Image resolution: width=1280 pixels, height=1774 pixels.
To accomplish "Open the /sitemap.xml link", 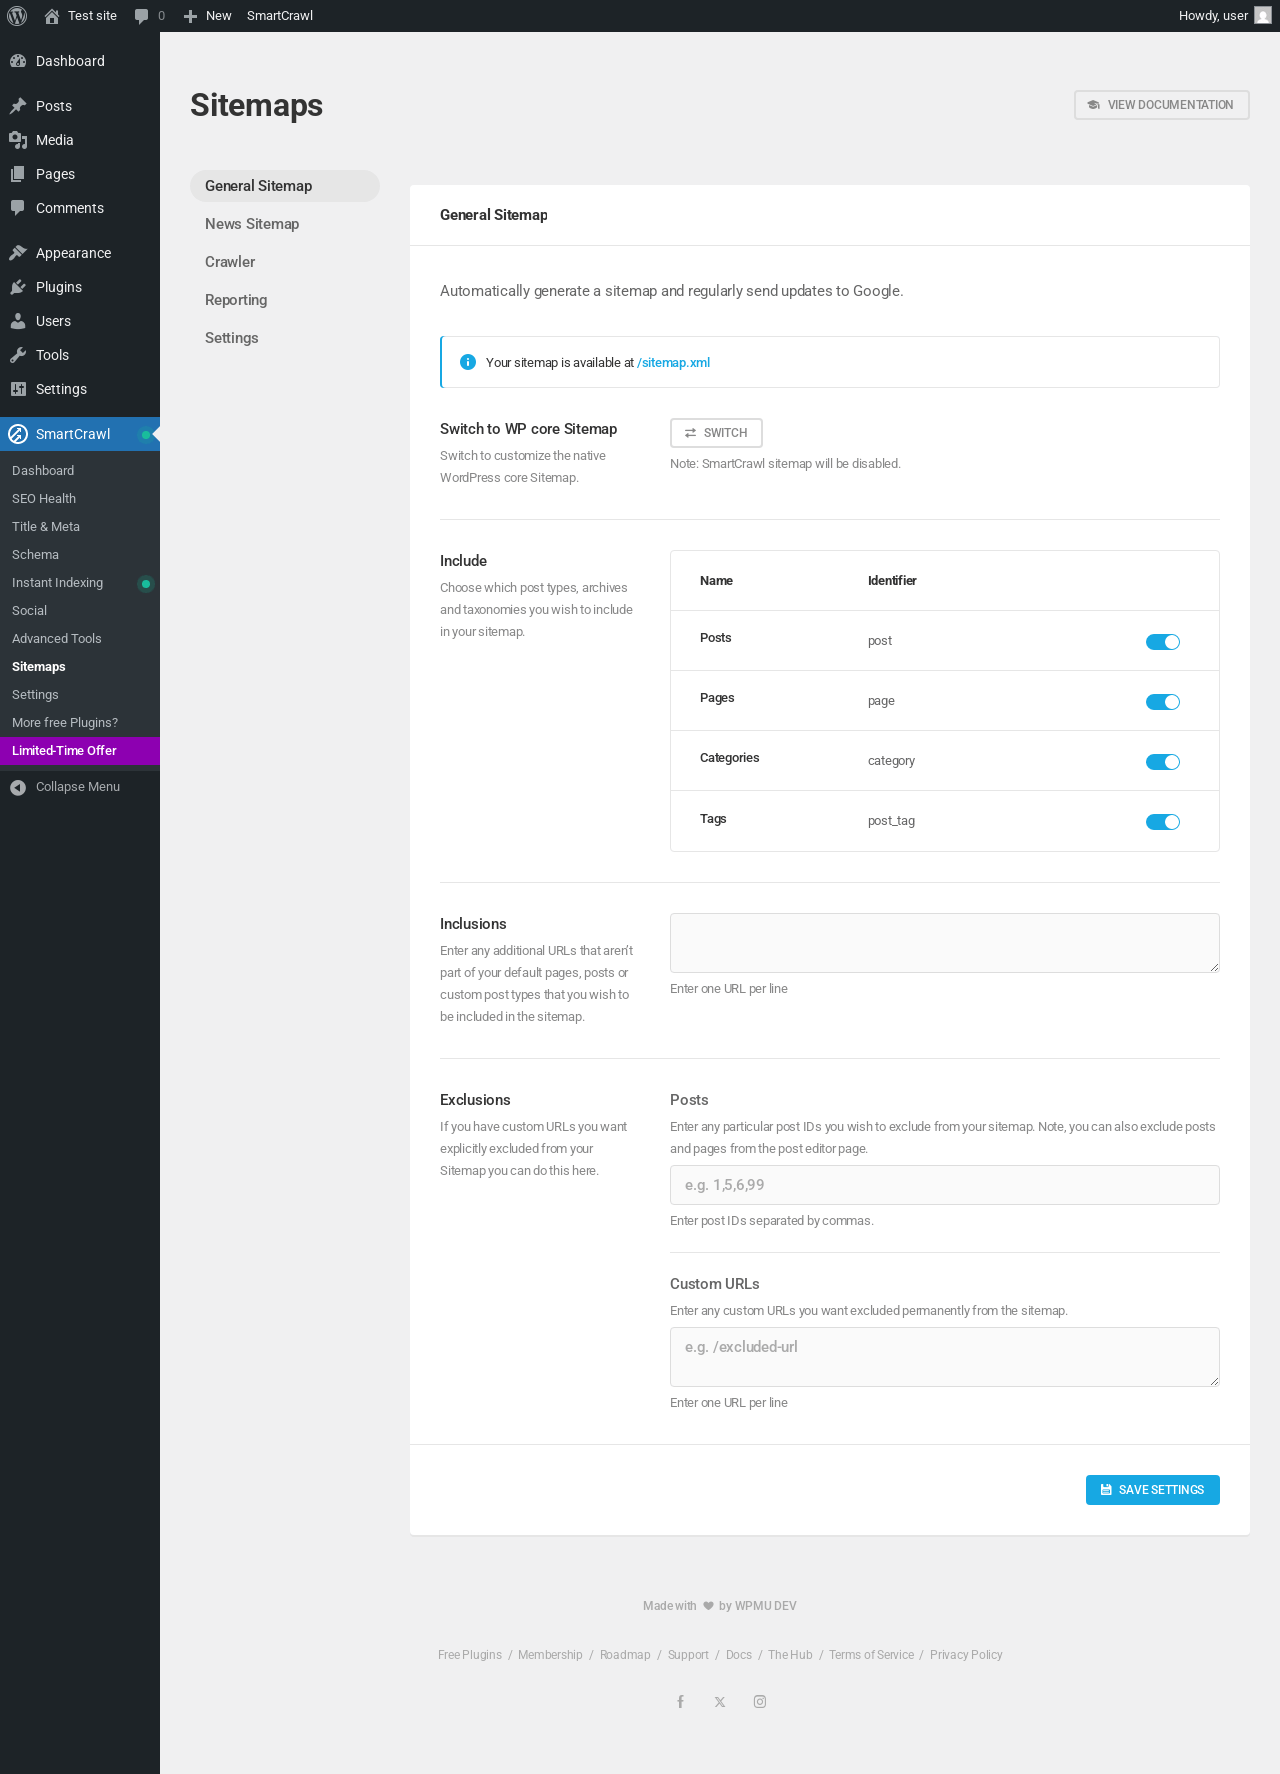I will tap(673, 363).
